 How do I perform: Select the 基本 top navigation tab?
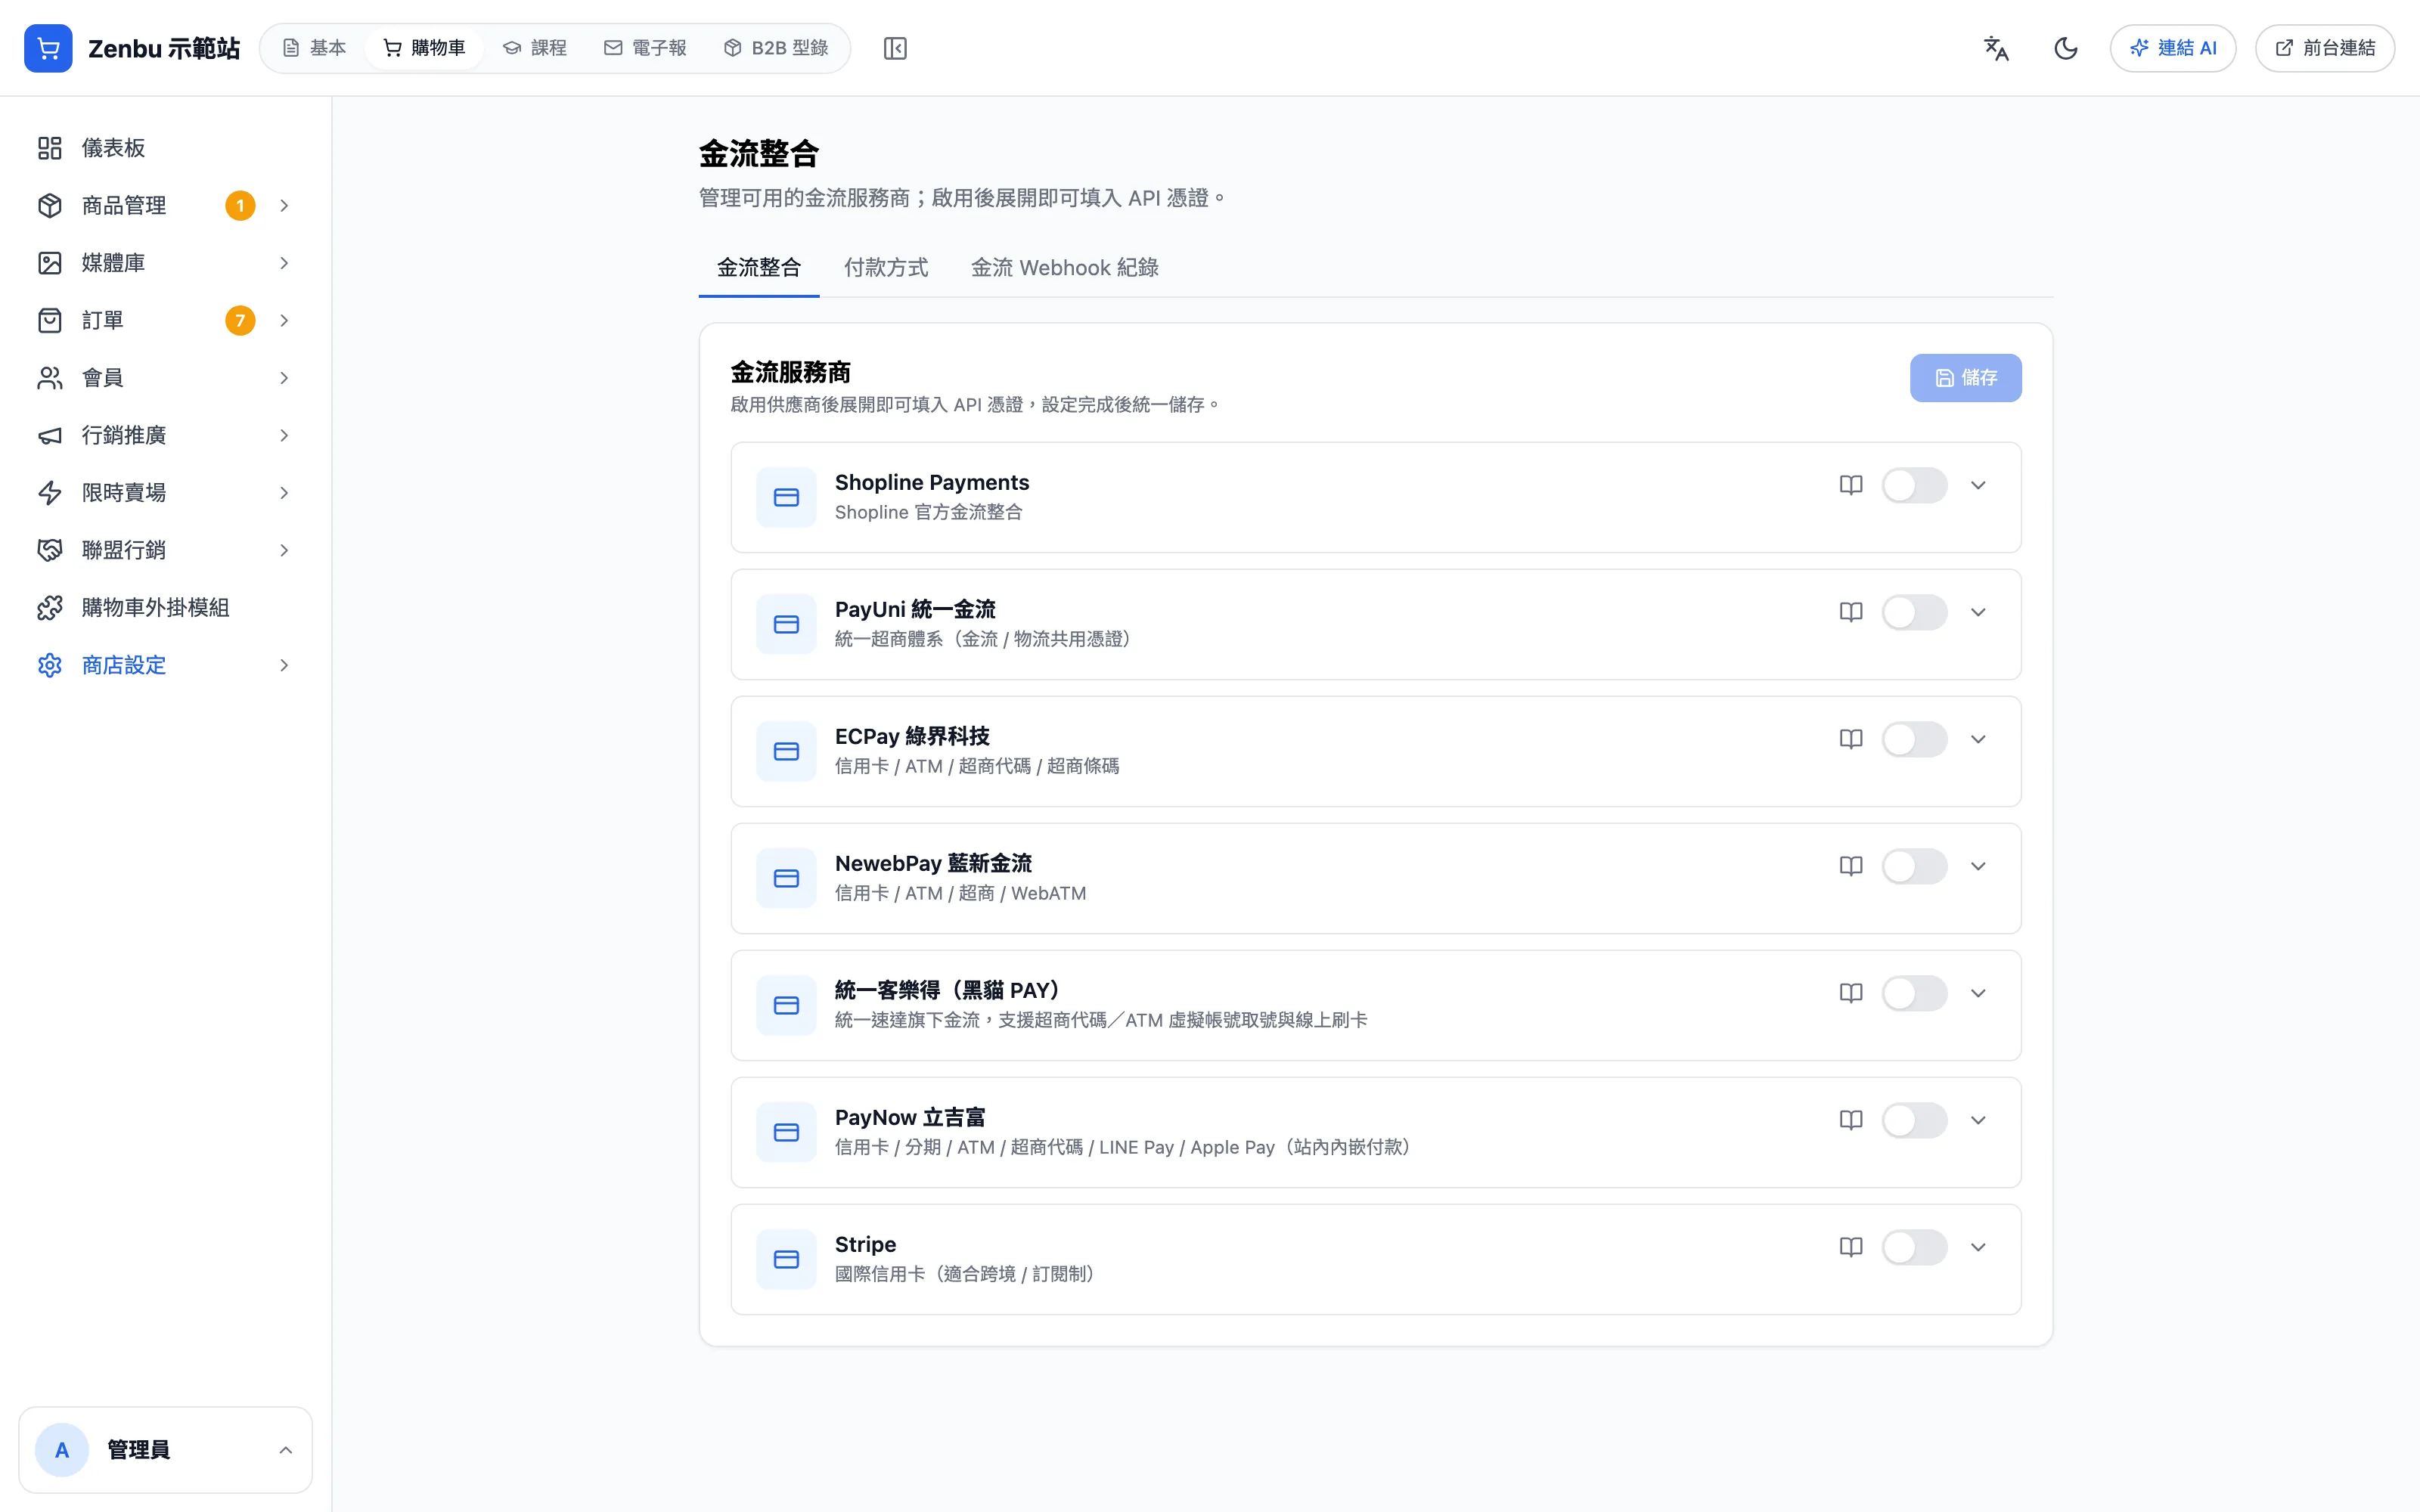(x=314, y=48)
